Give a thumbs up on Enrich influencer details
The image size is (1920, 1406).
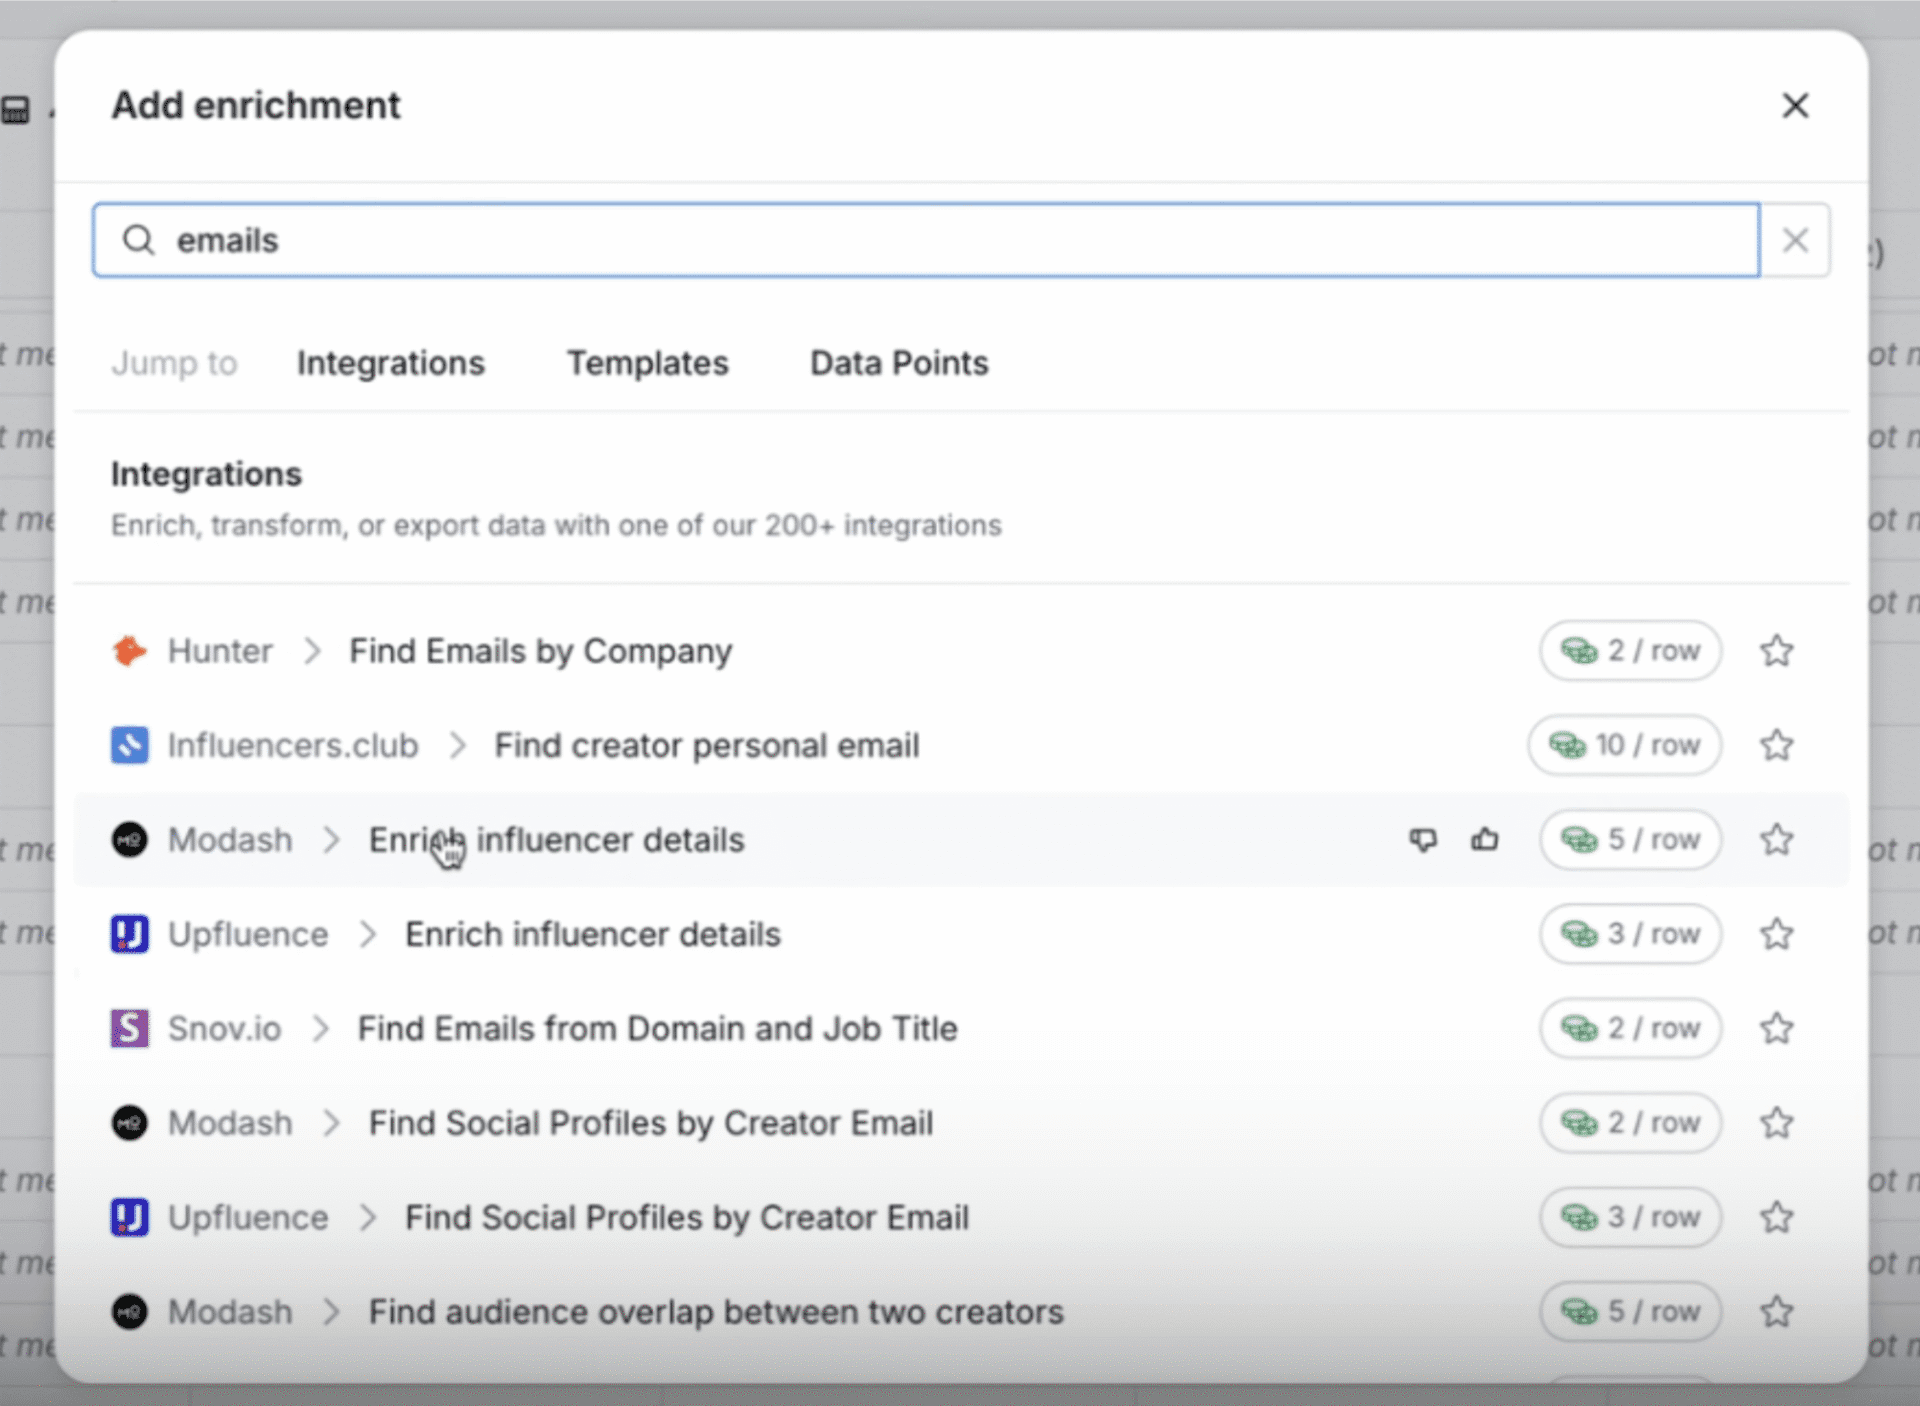[1485, 840]
